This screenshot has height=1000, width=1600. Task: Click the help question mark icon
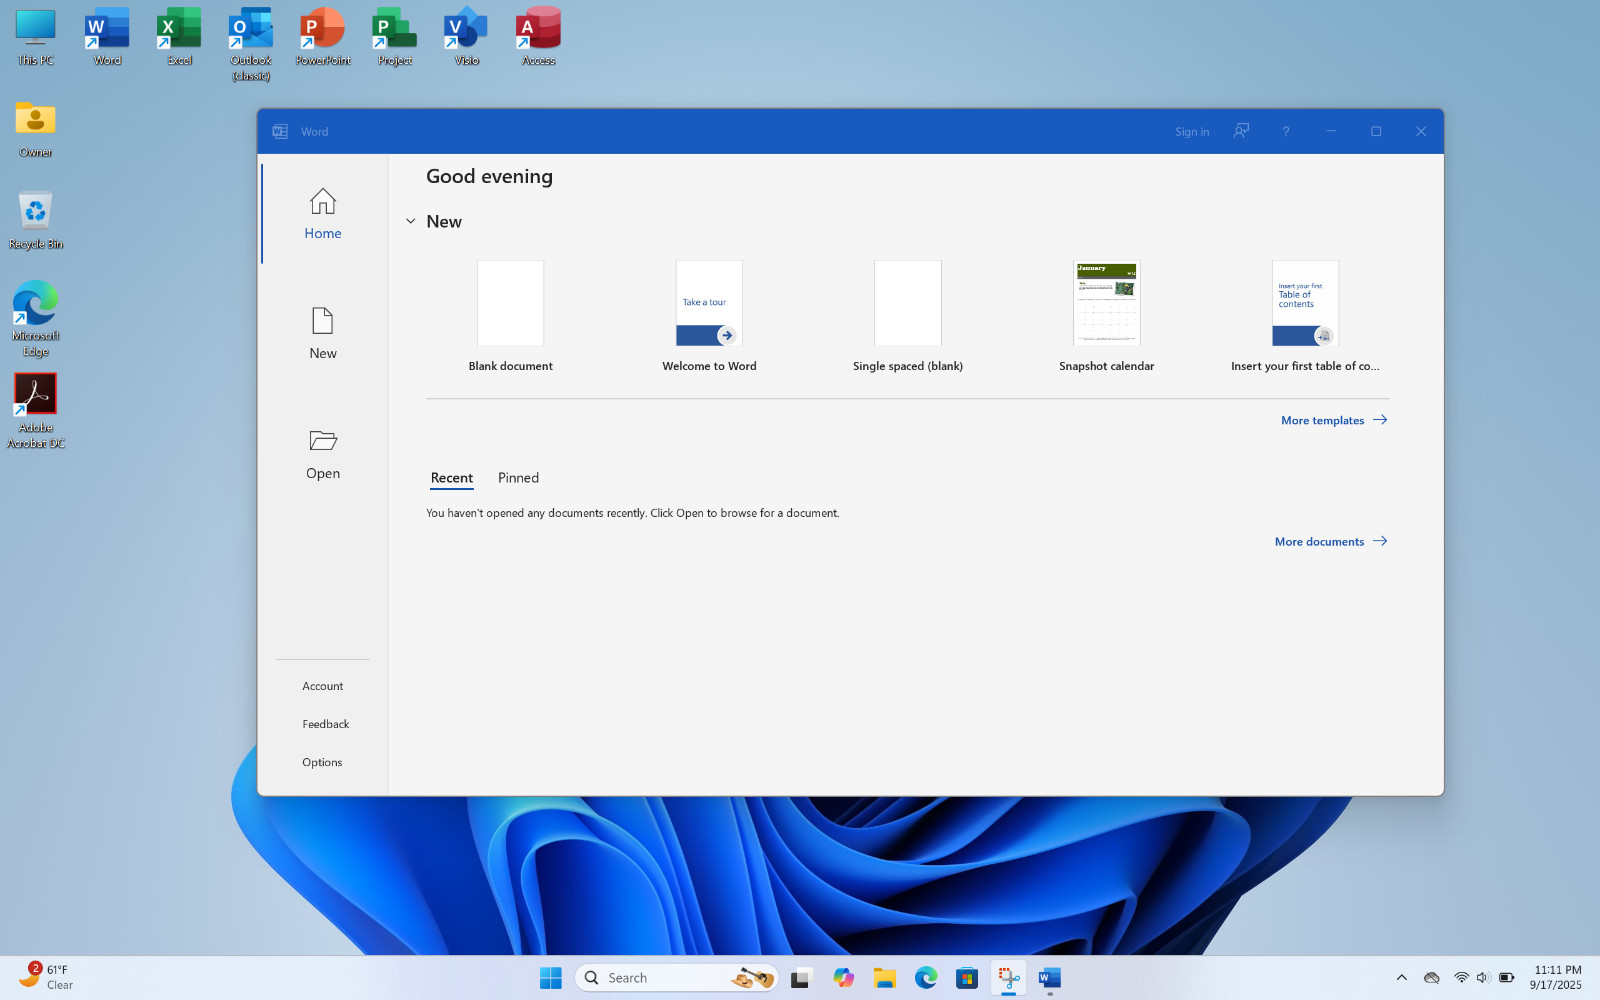point(1286,131)
